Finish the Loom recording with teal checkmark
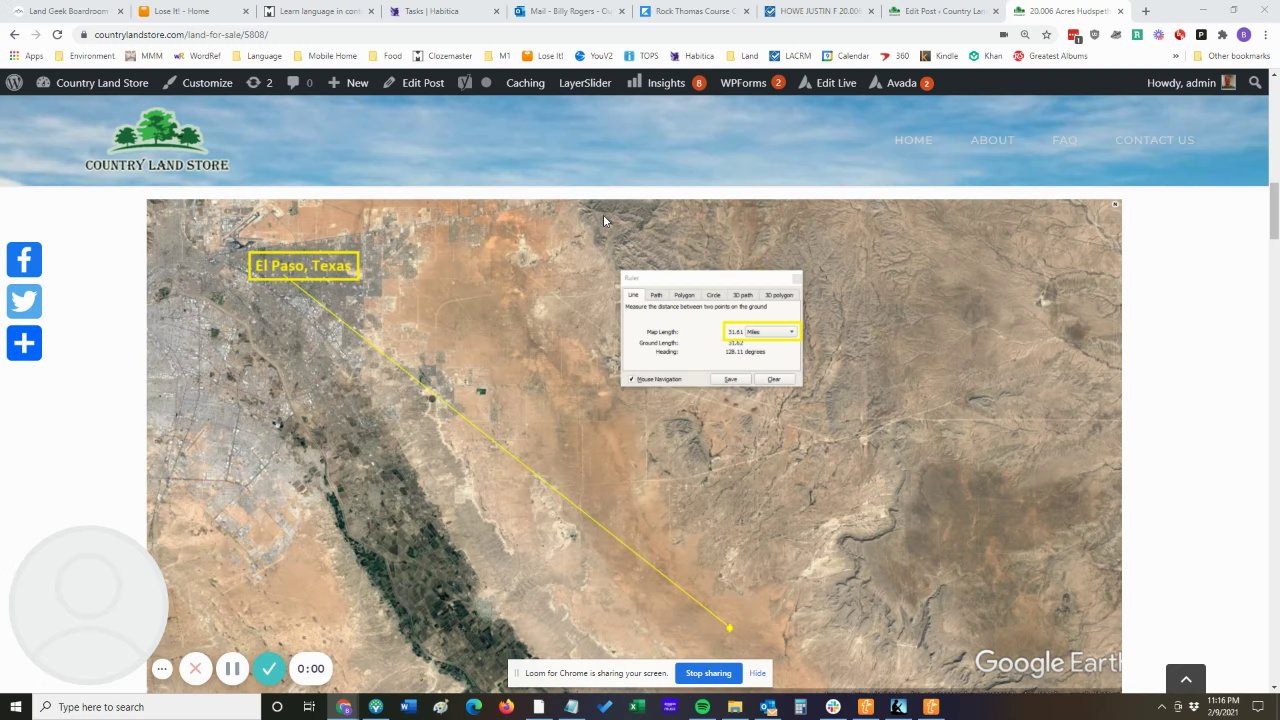The height and width of the screenshot is (720, 1280). [x=268, y=669]
